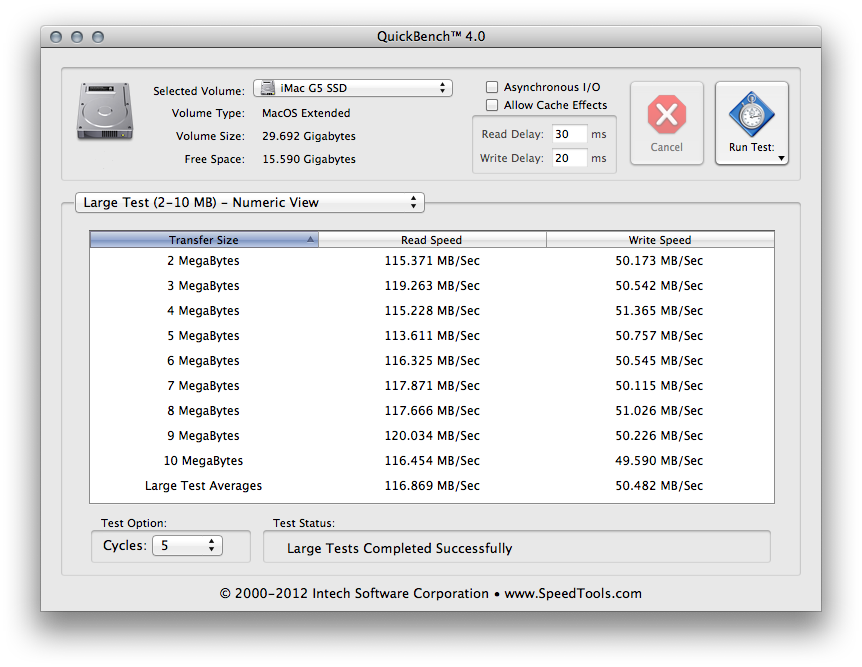Click the Large Tests Completed Successfully status

coord(400,549)
